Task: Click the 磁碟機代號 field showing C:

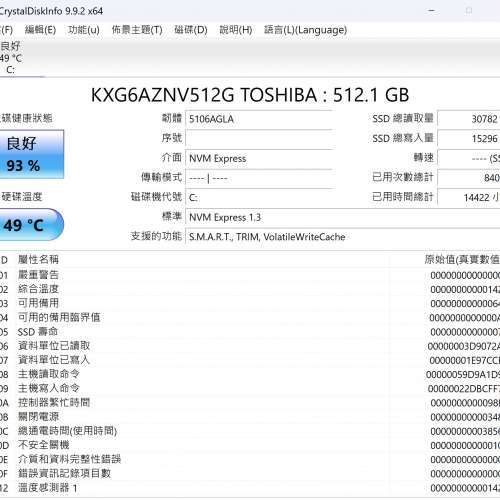Action: 259,198
